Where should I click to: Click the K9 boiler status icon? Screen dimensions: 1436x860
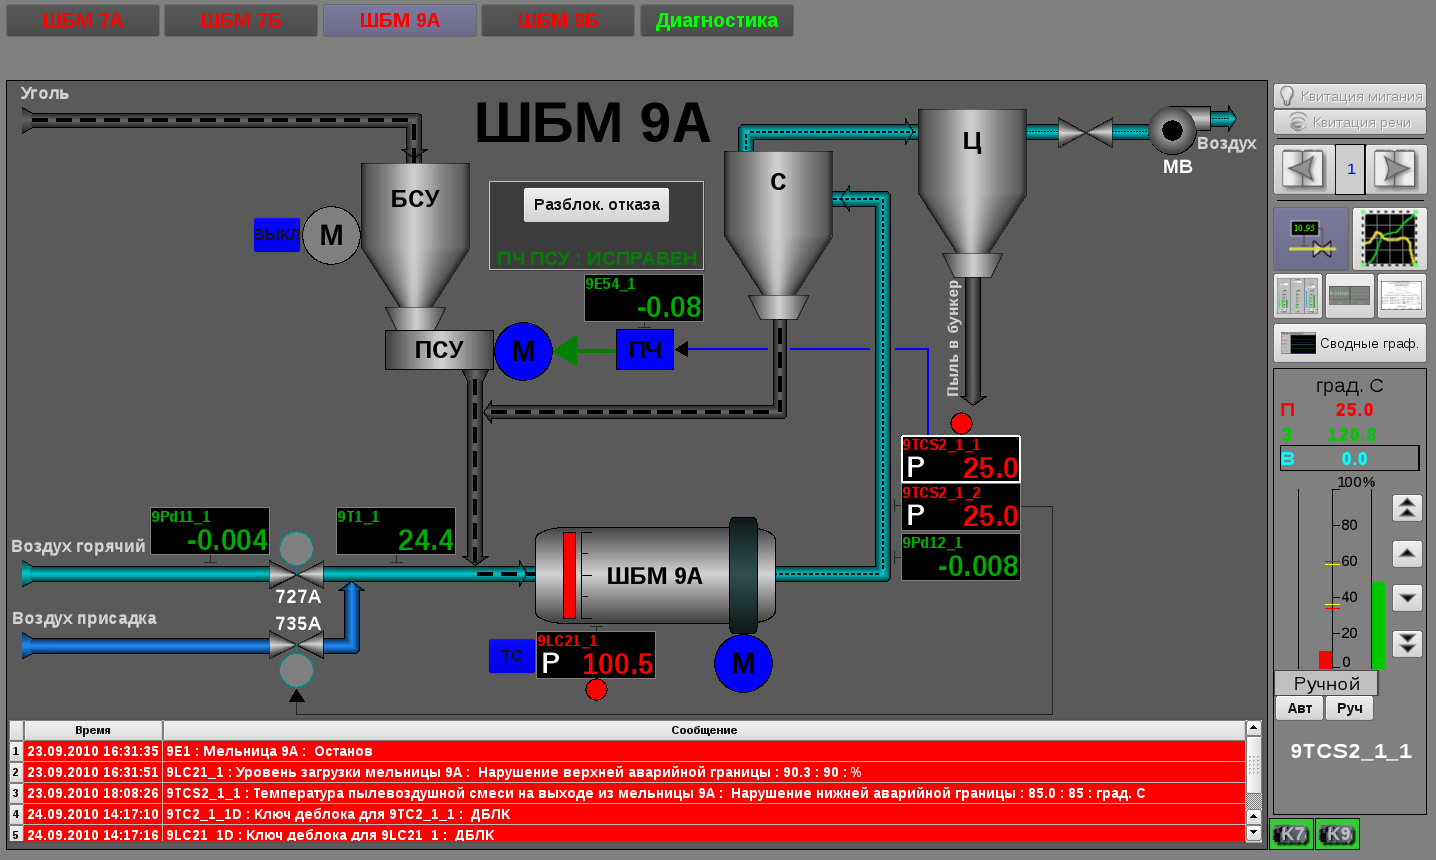[1337, 834]
